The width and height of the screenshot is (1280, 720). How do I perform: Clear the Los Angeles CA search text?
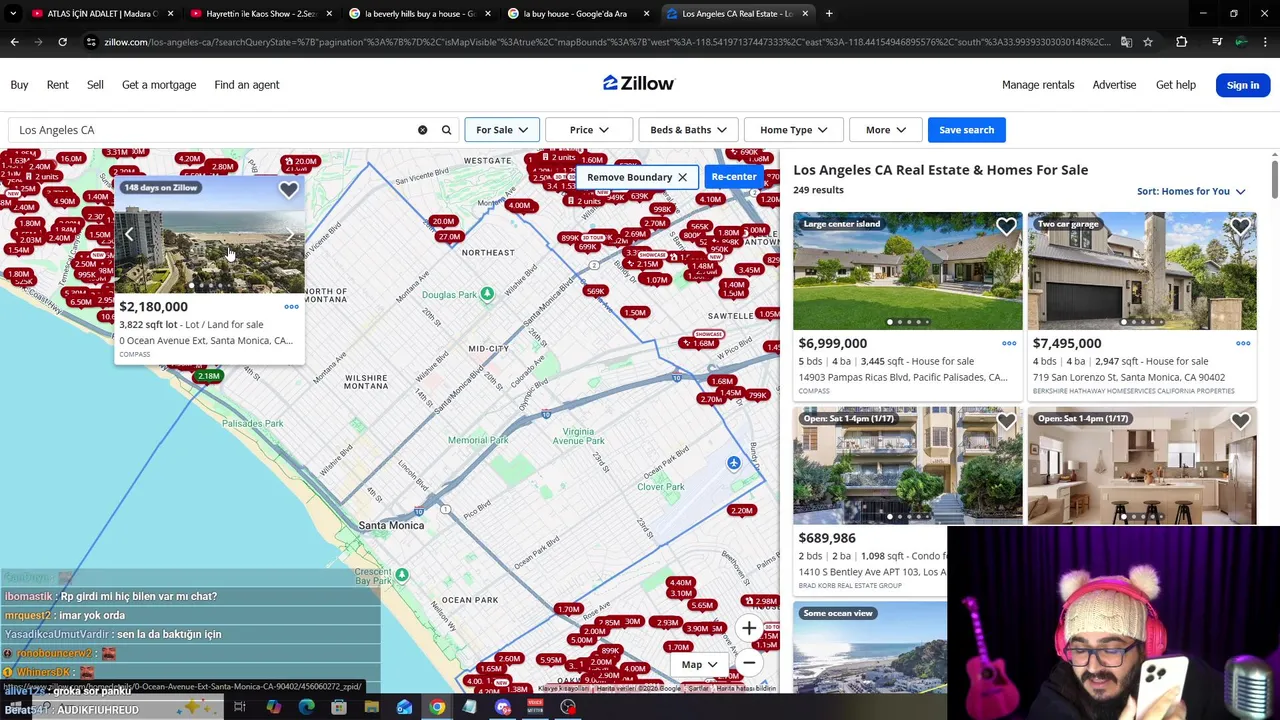pos(422,130)
